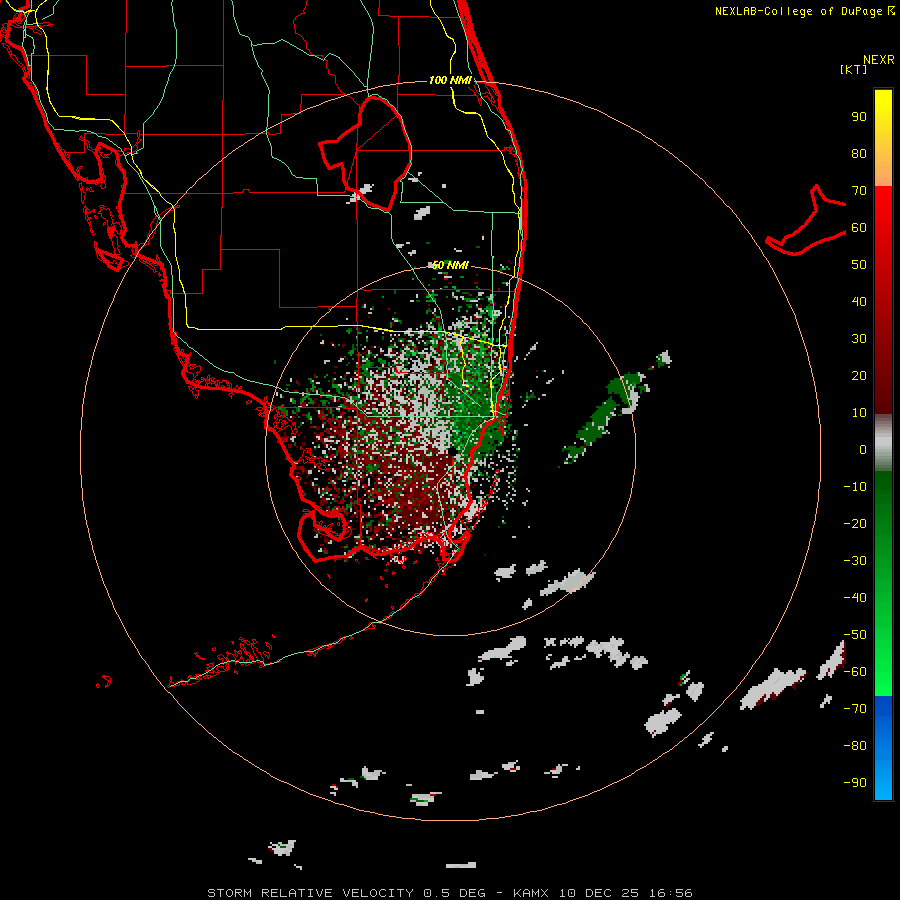Select the -60 scale value
Screen dimensions: 900x900
(x=855, y=672)
